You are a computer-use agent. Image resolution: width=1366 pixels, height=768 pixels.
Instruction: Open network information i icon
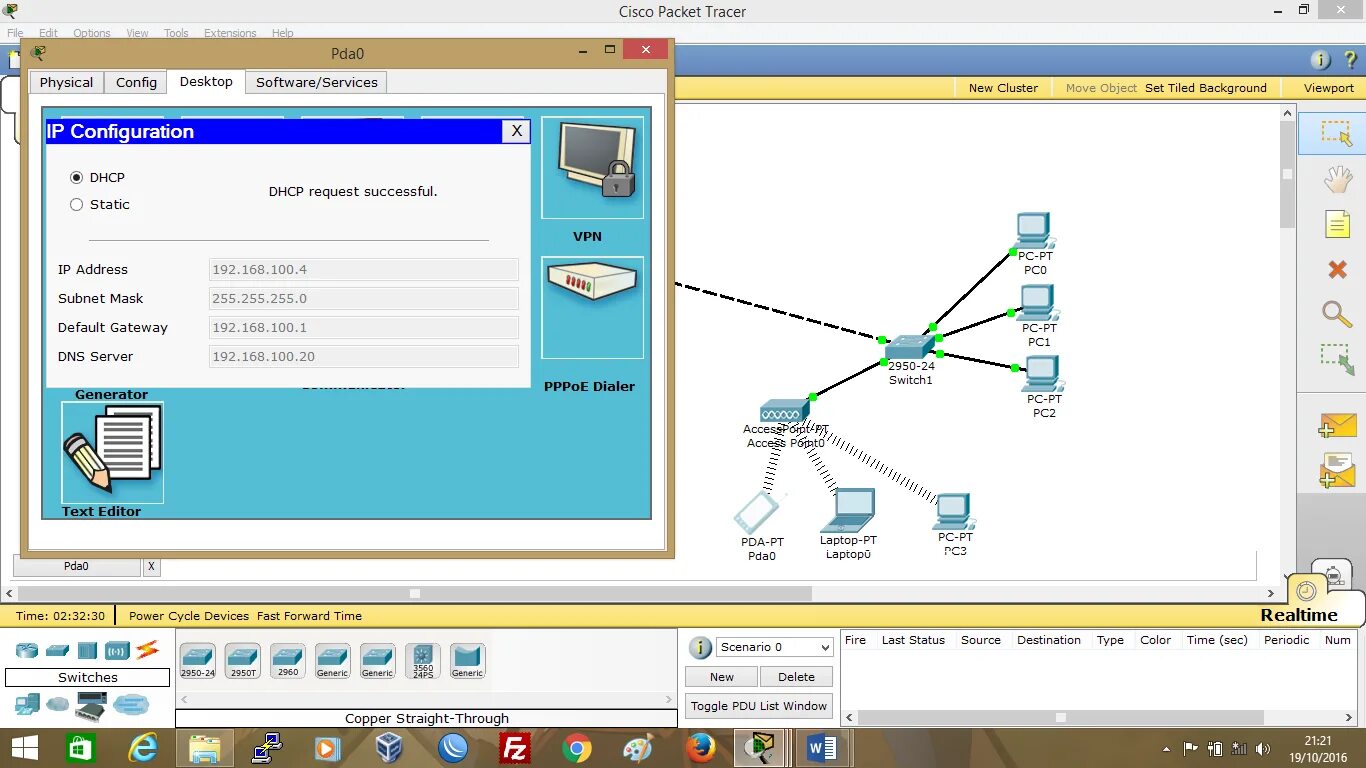(1320, 60)
